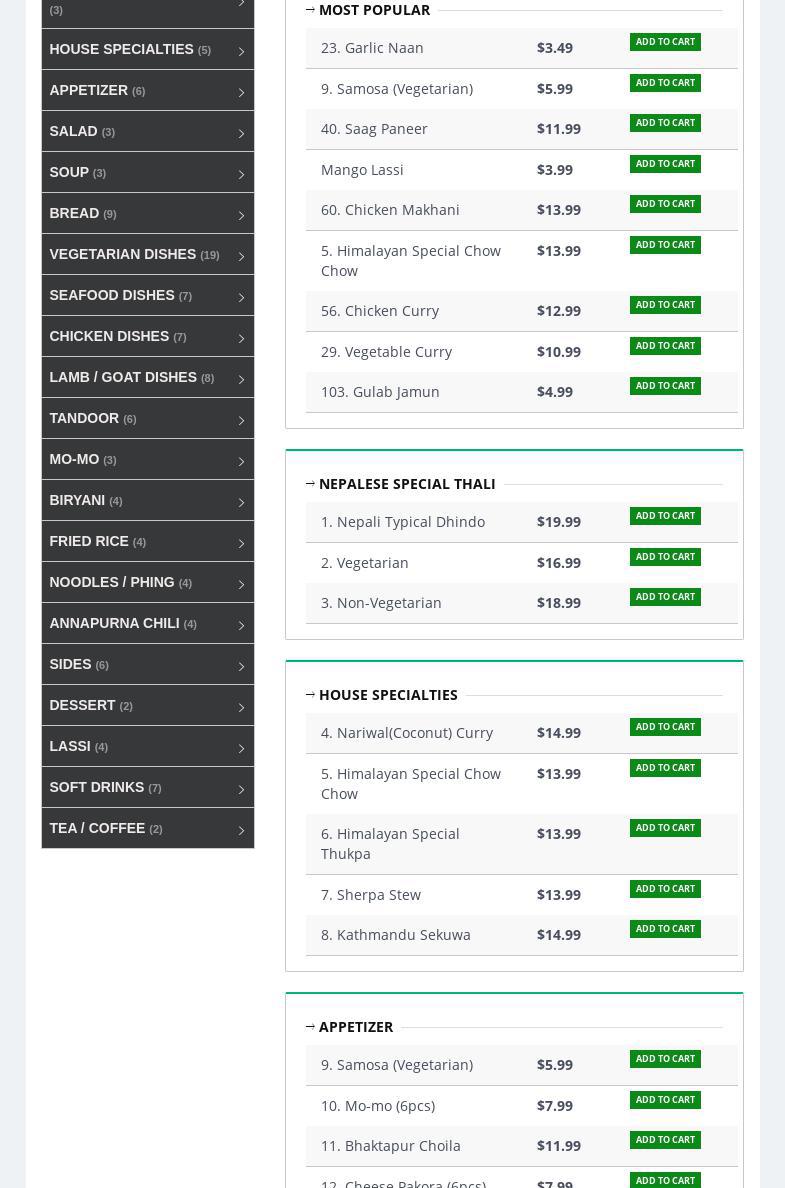Add Mango Lassi to cart
The height and width of the screenshot is (1188, 785).
(x=665, y=164)
